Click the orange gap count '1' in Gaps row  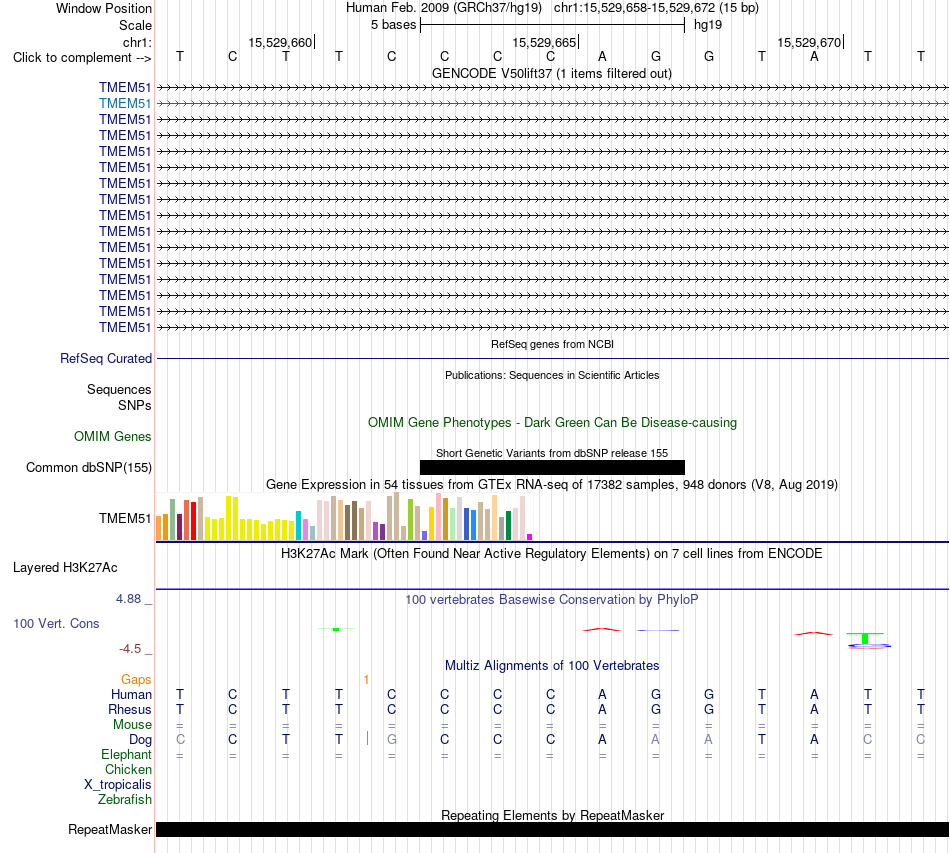tap(366, 680)
